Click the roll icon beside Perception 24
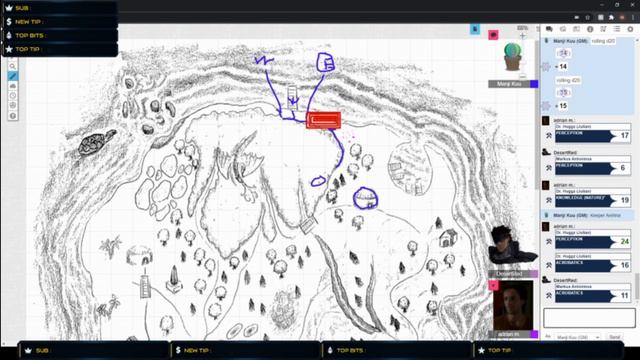This screenshot has width=640, height=360. coord(549,241)
